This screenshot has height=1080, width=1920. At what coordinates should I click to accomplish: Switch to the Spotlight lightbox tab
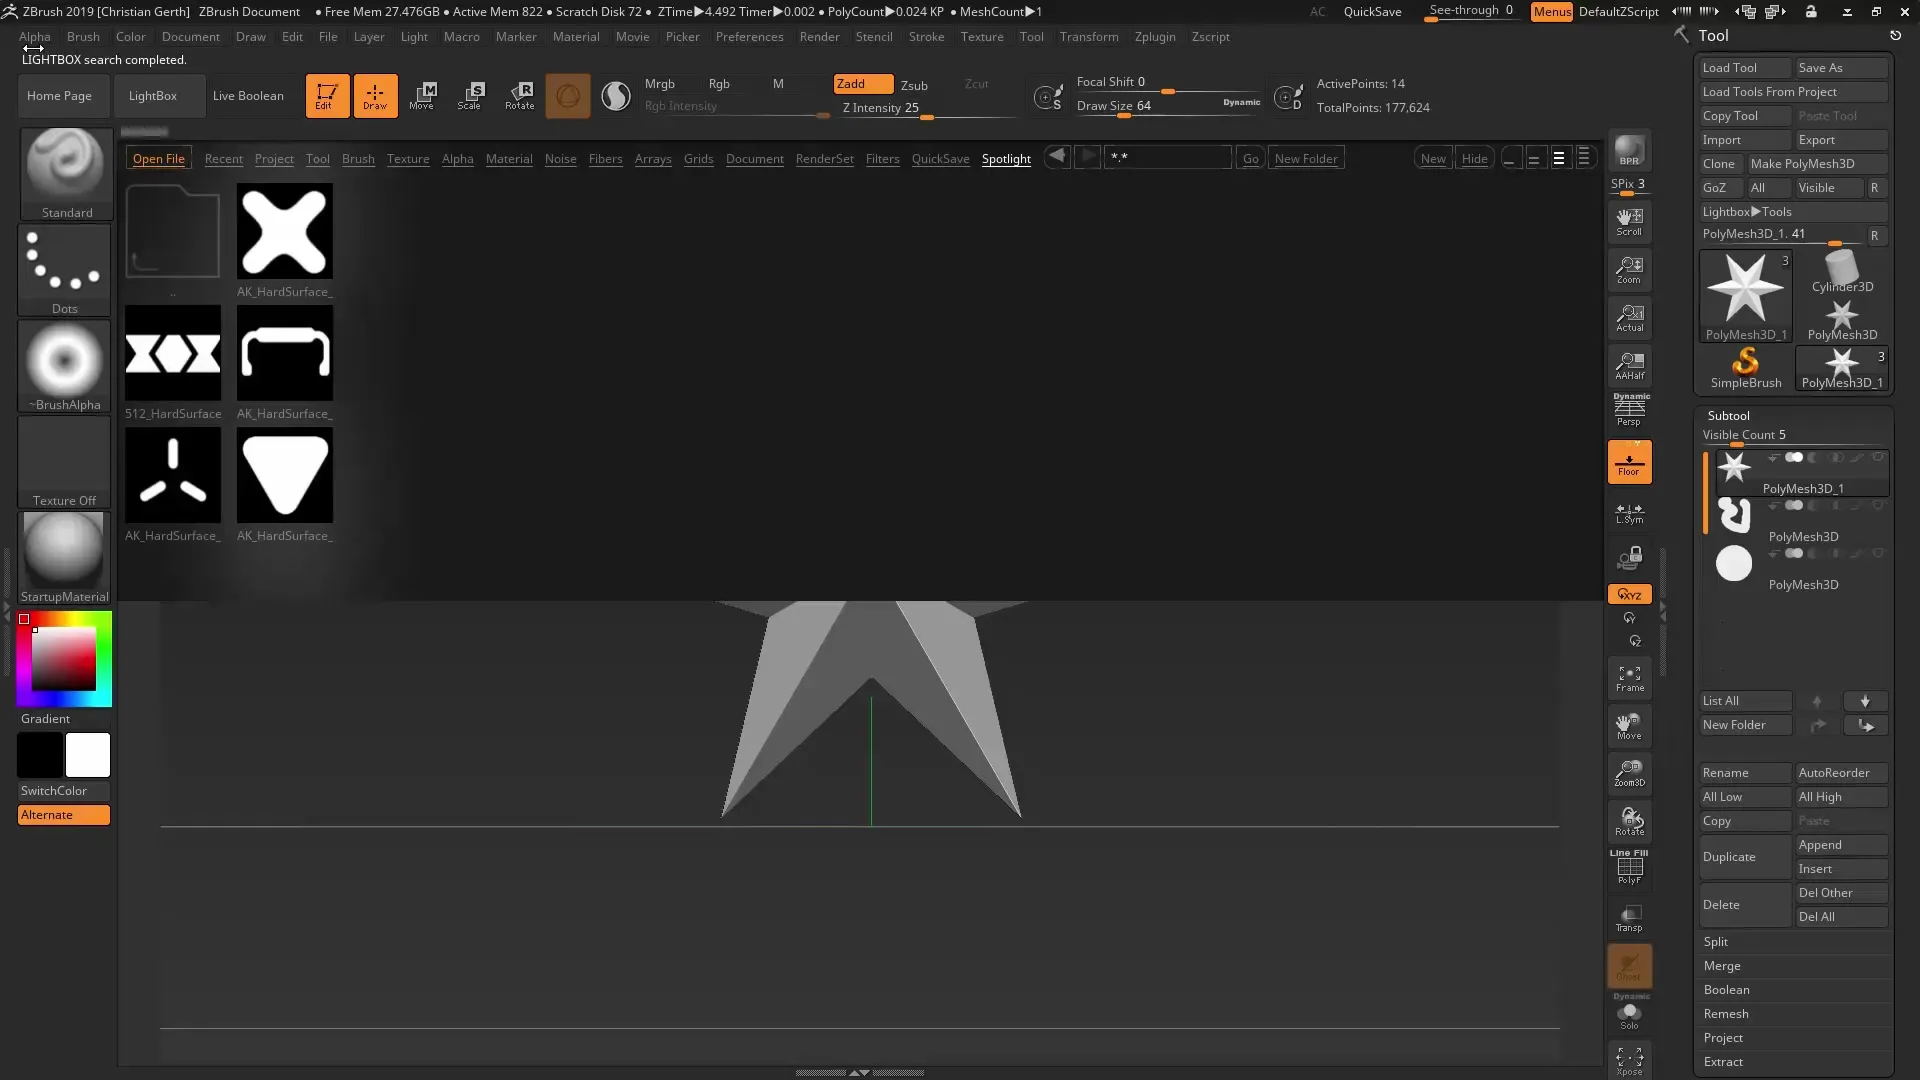(1006, 159)
